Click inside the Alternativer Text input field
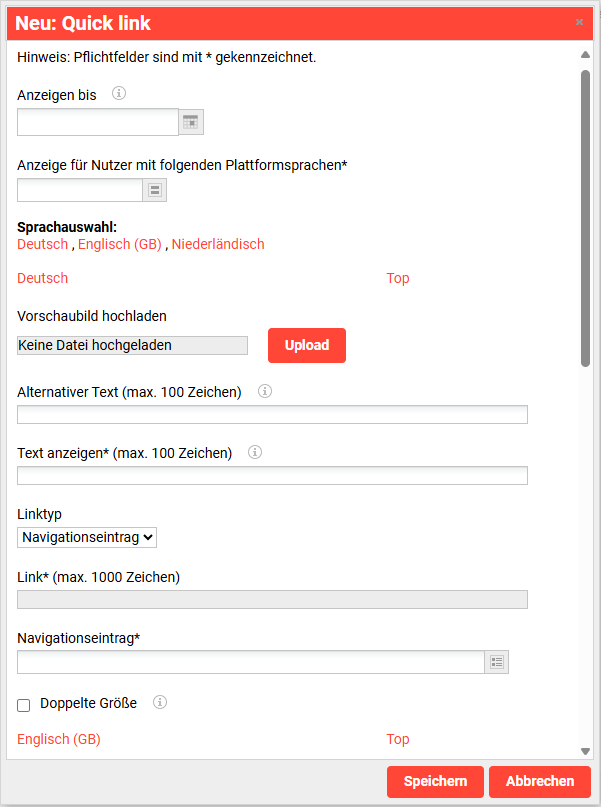This screenshot has height=807, width=601. (x=272, y=414)
